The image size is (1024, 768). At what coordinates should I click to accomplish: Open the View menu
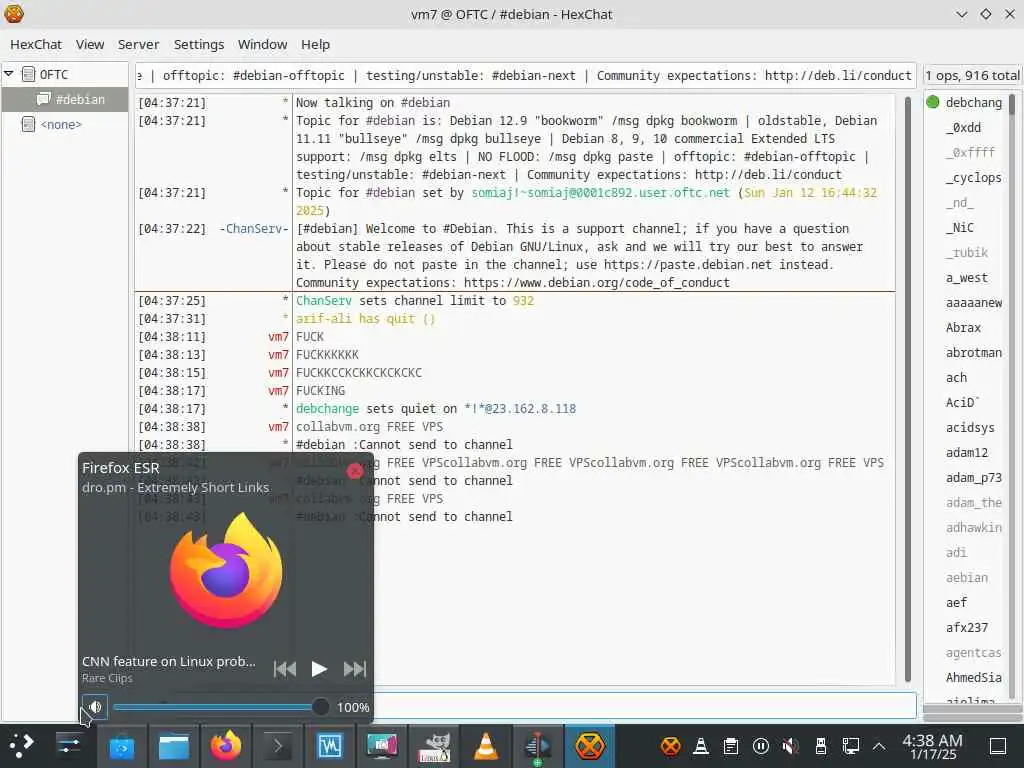89,44
